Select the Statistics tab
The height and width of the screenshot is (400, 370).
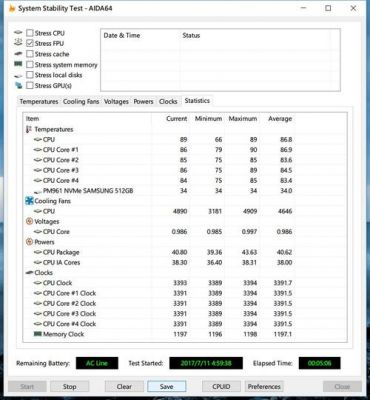pos(197,101)
